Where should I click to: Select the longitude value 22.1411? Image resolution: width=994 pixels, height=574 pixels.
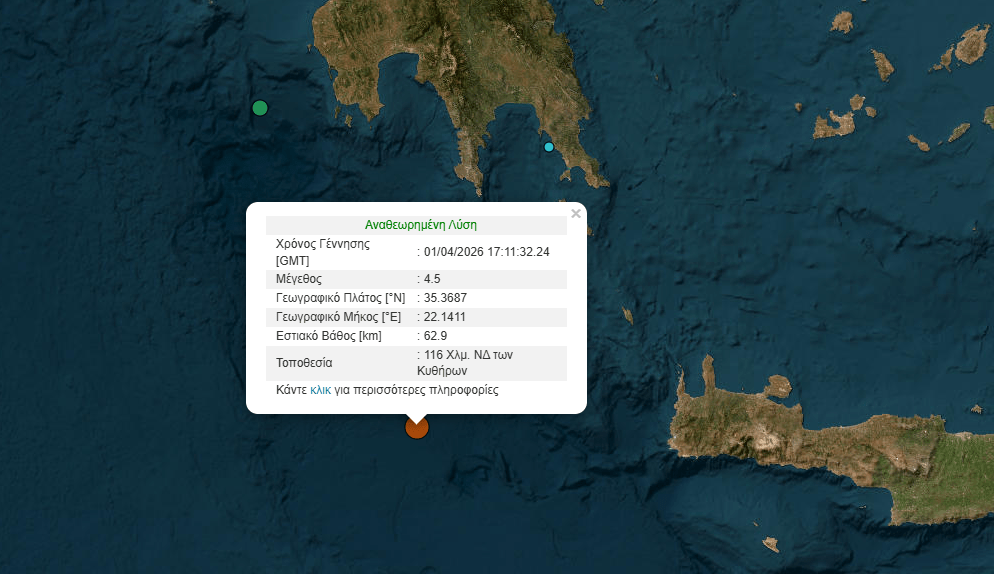click(x=445, y=317)
